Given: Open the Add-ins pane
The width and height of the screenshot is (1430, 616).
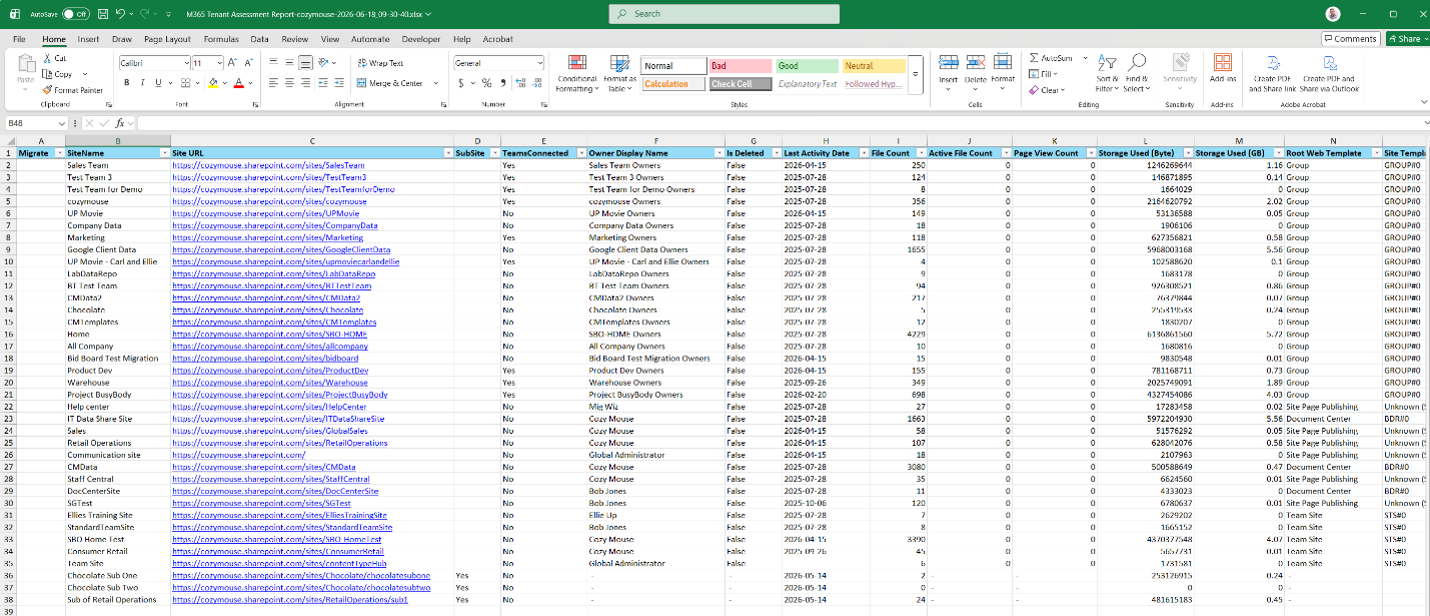Looking at the screenshot, I should [x=1222, y=68].
